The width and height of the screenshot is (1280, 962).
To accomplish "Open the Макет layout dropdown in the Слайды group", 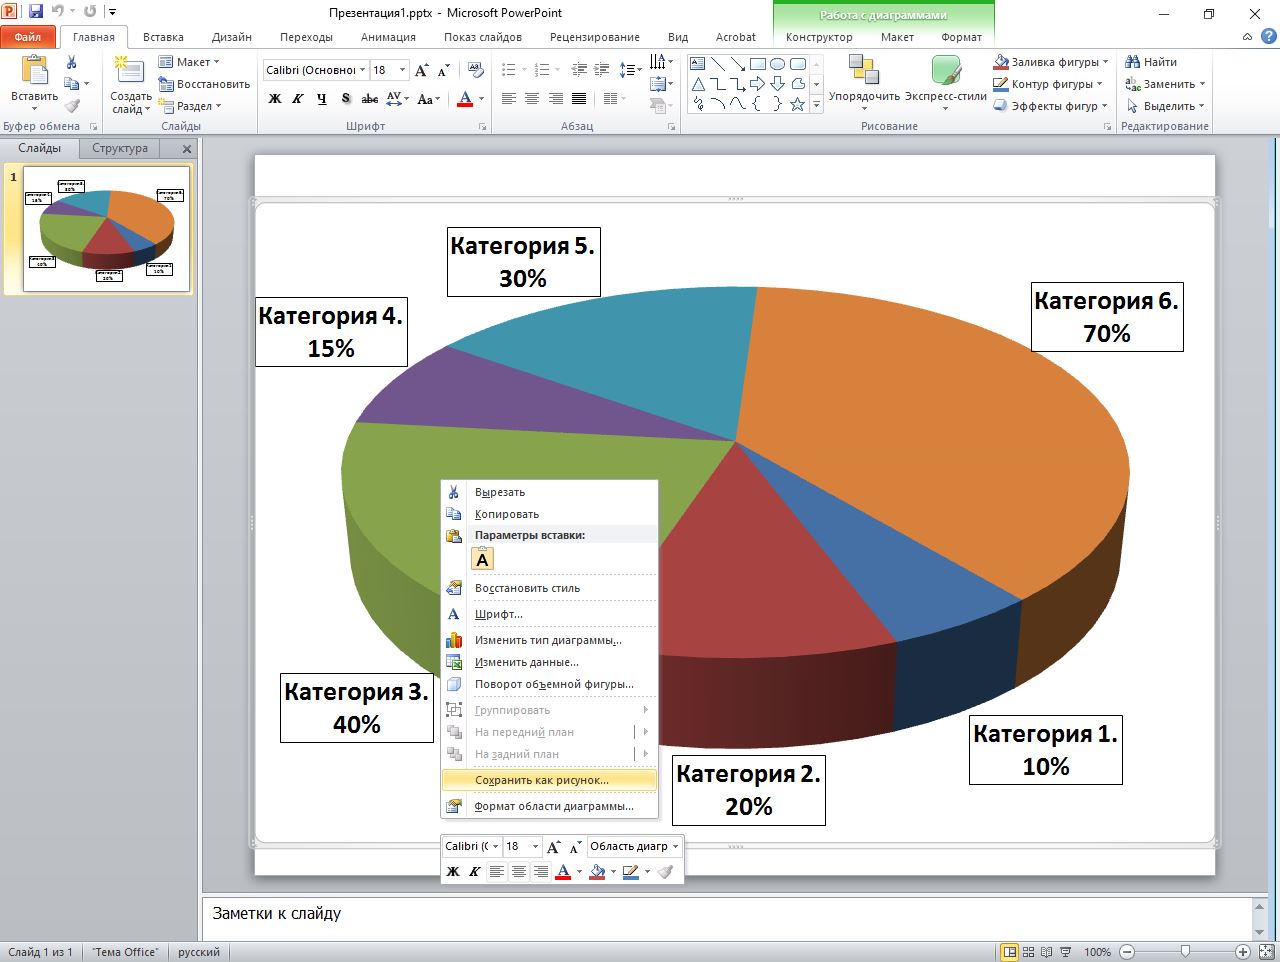I will coord(189,62).
